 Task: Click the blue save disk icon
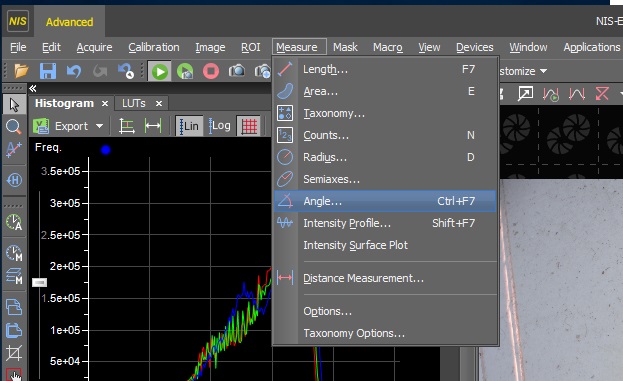click(48, 72)
